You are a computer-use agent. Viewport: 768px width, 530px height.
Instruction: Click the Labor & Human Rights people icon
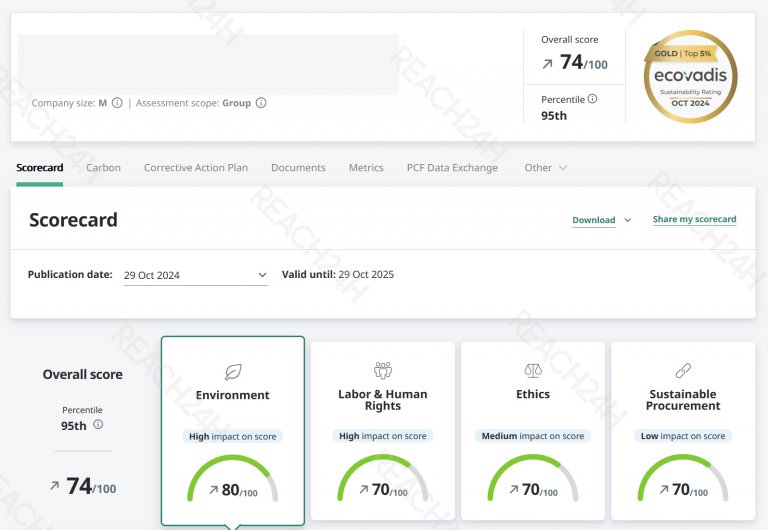[x=383, y=370]
